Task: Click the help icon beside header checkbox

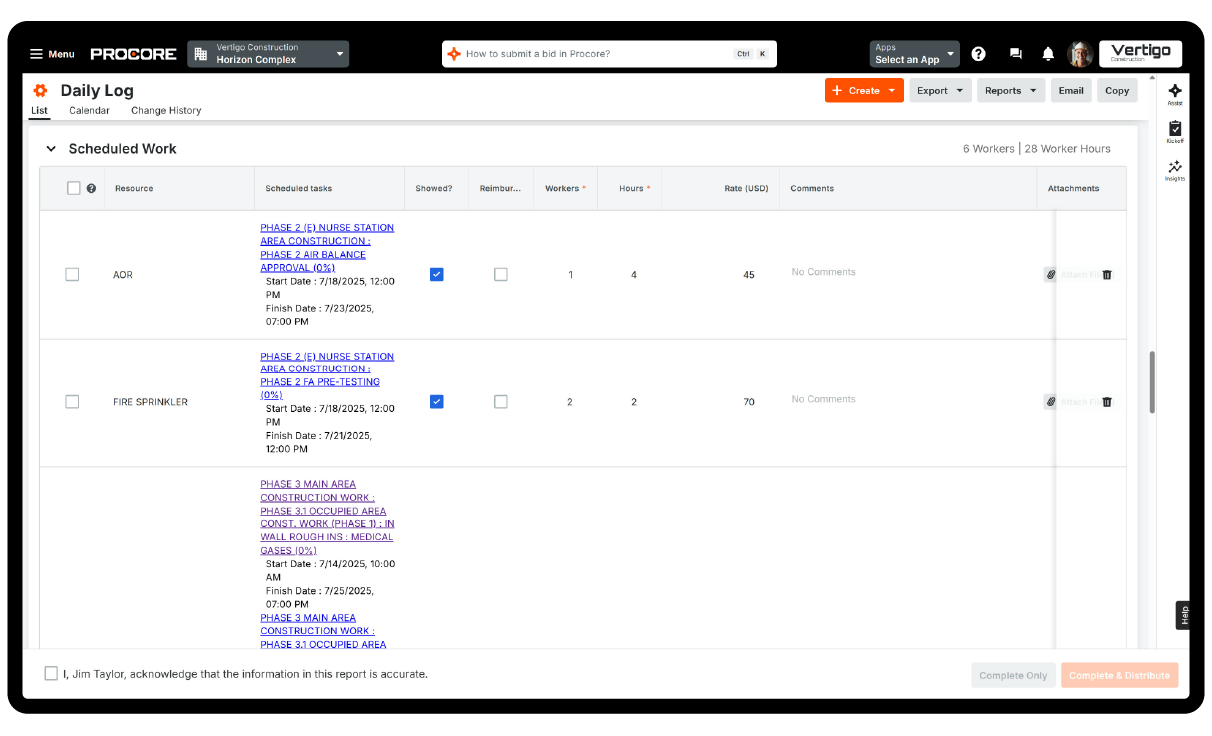Action: pyautogui.click(x=91, y=188)
